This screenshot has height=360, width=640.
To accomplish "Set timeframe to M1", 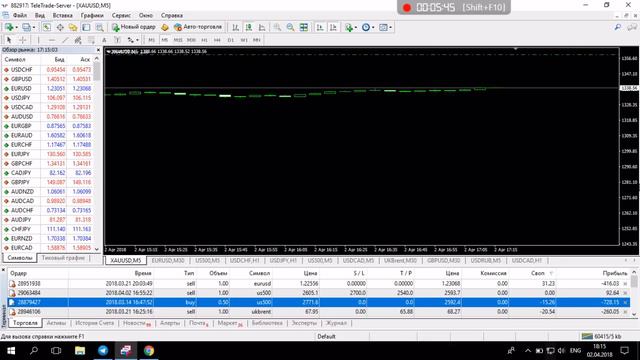I will click(151, 40).
